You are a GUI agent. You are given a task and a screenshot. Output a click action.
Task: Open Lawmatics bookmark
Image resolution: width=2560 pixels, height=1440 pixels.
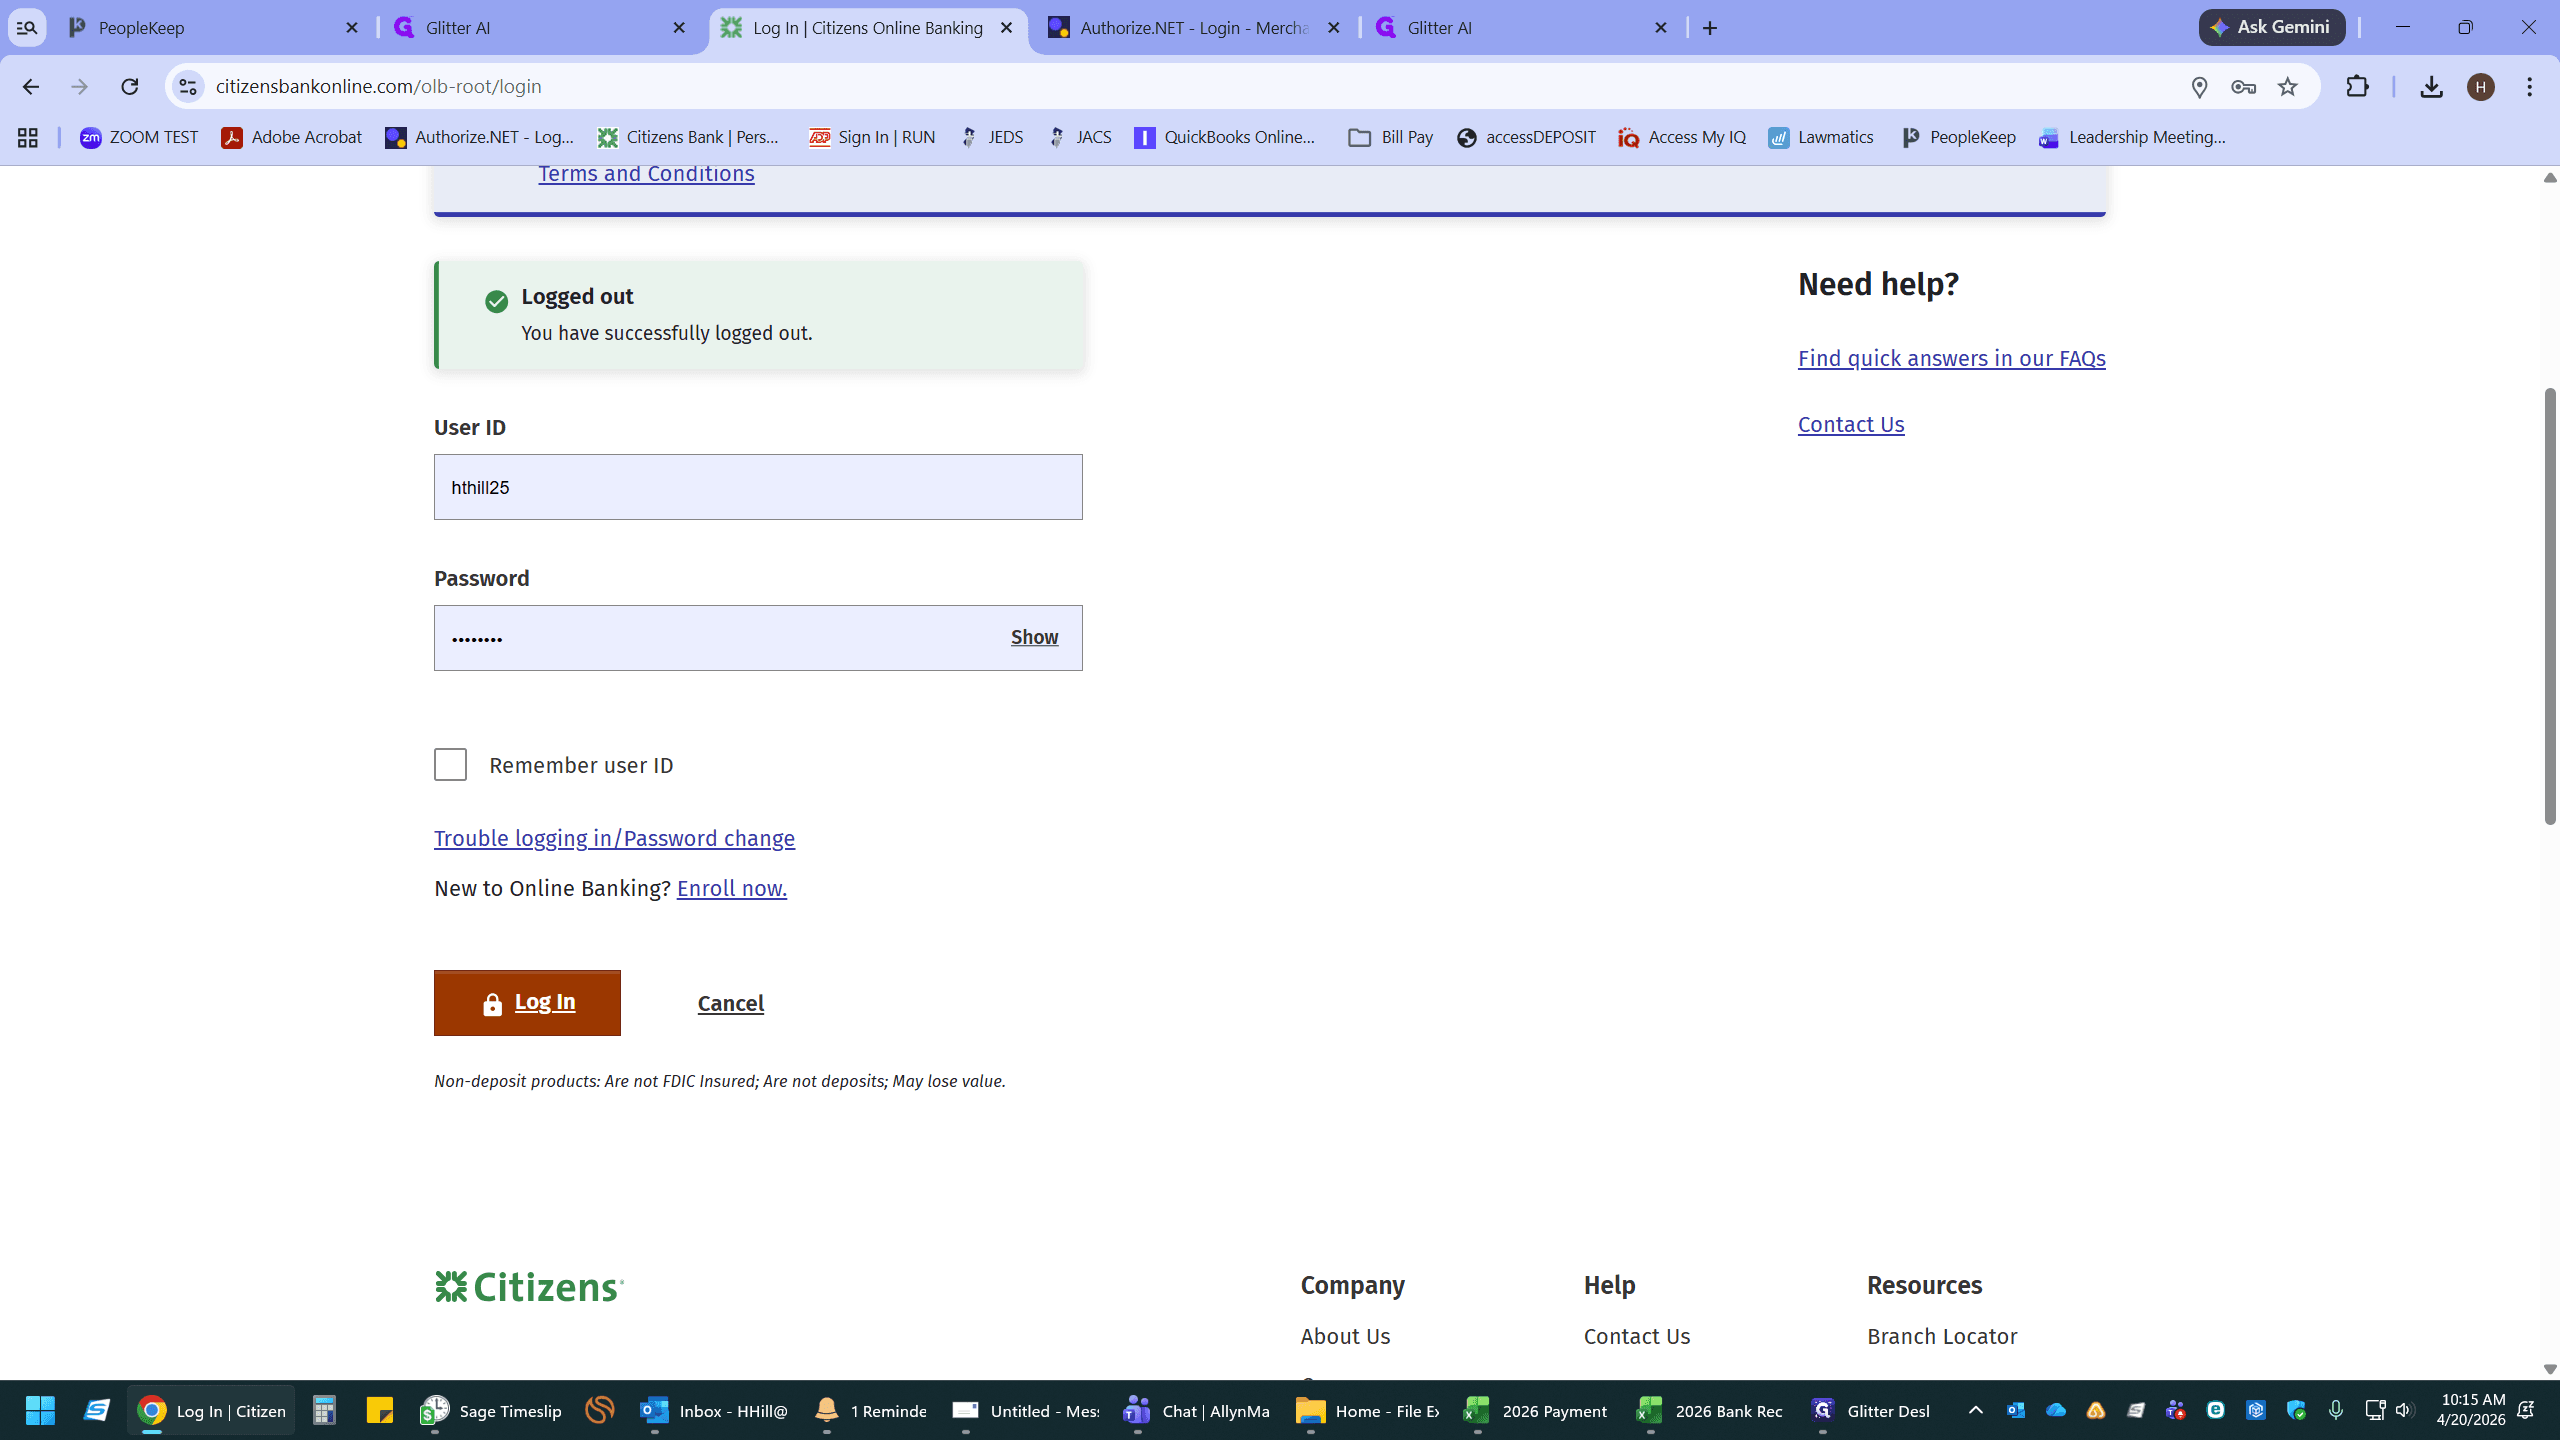click(1821, 138)
